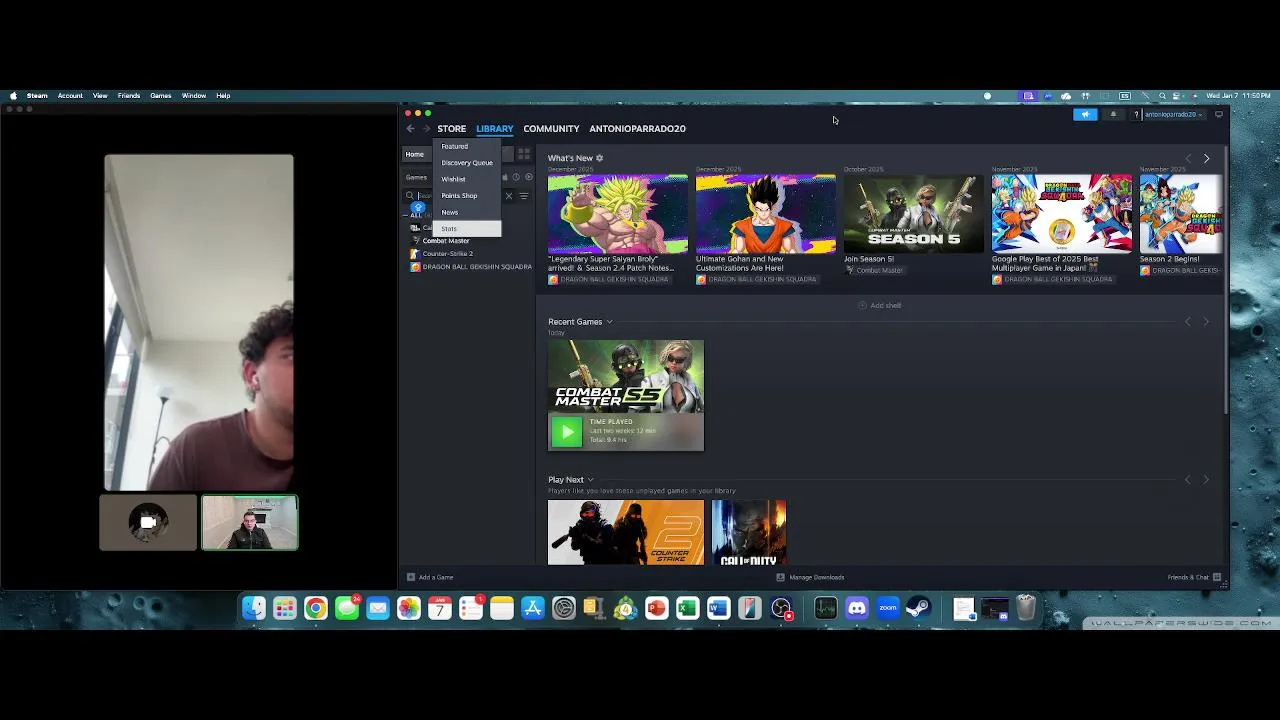Open System Settings from the Dock
The image size is (1280, 720).
click(x=564, y=608)
